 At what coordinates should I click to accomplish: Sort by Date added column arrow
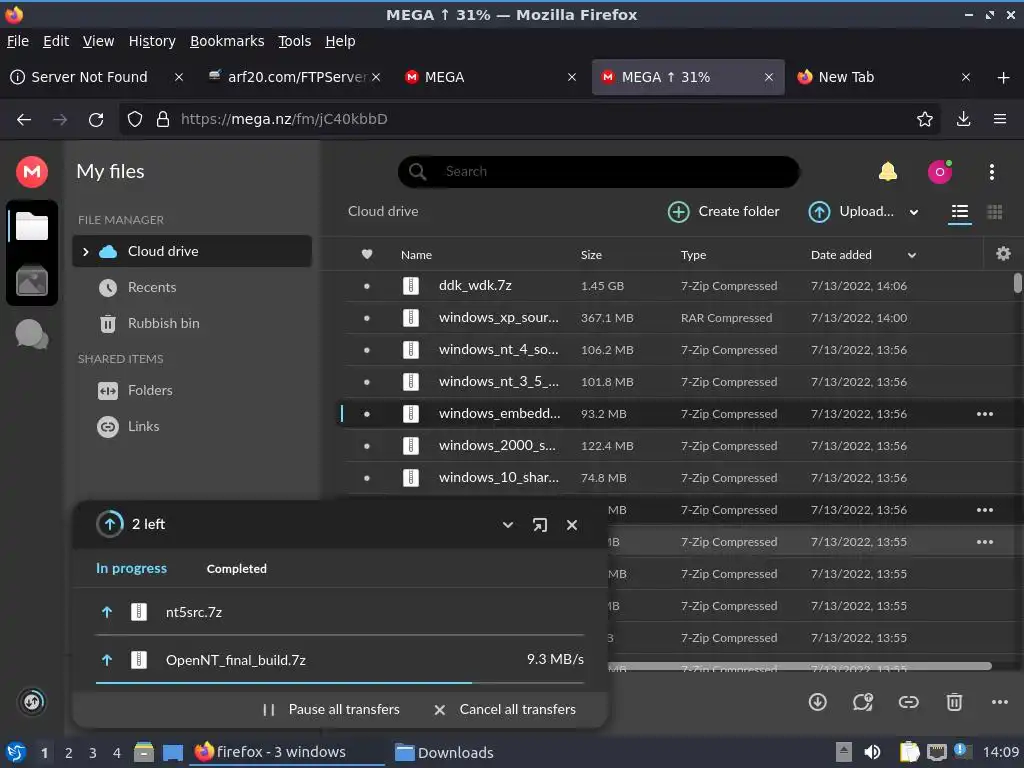tap(912, 255)
